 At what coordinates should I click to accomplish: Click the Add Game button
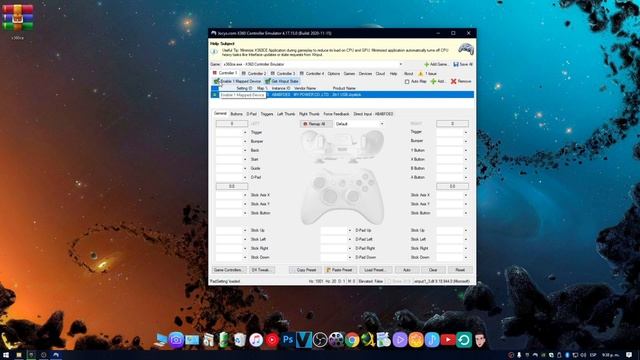(x=436, y=64)
